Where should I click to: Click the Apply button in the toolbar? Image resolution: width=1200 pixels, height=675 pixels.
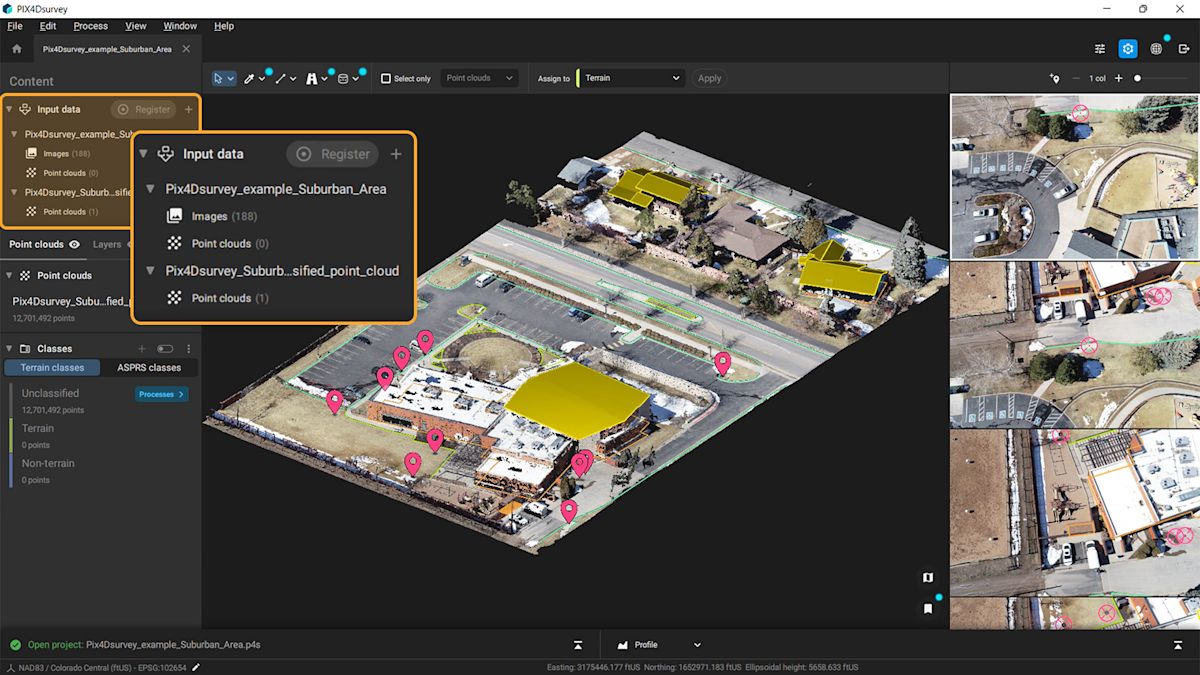pos(709,78)
